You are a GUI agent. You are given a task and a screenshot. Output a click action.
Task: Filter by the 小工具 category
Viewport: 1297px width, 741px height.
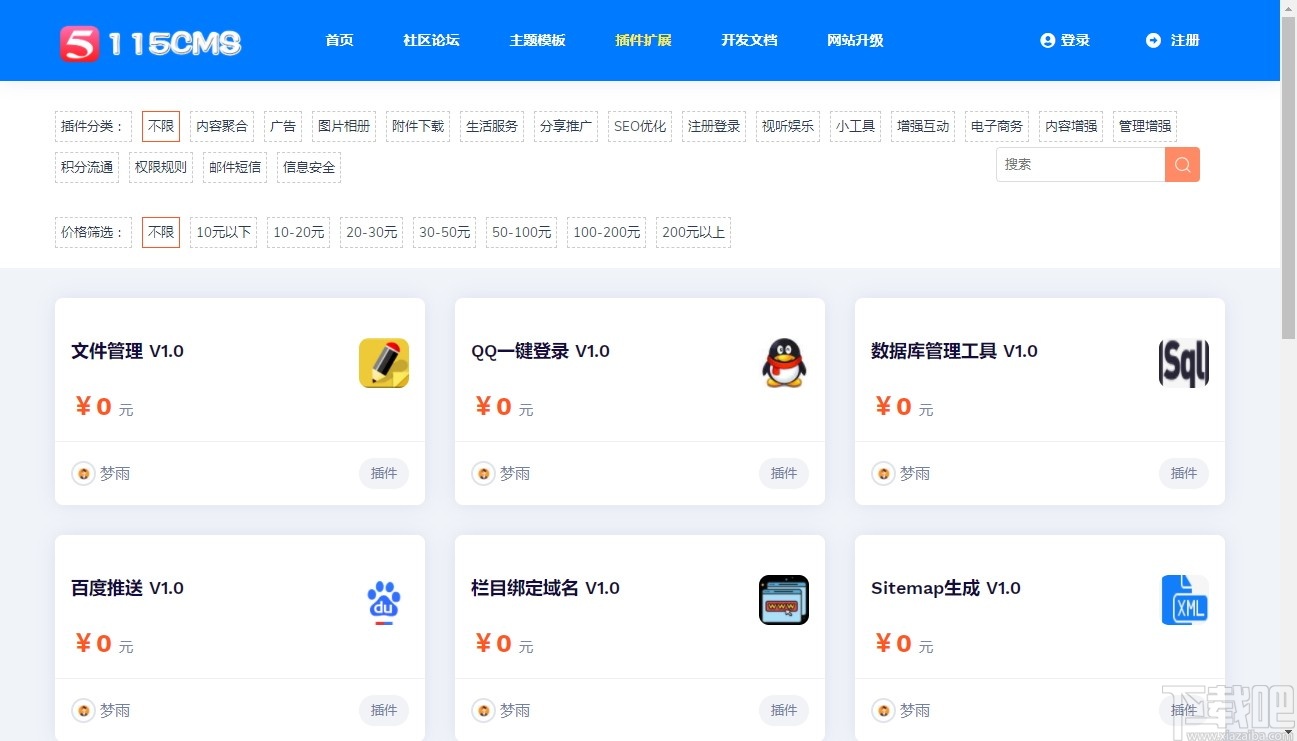(856, 126)
